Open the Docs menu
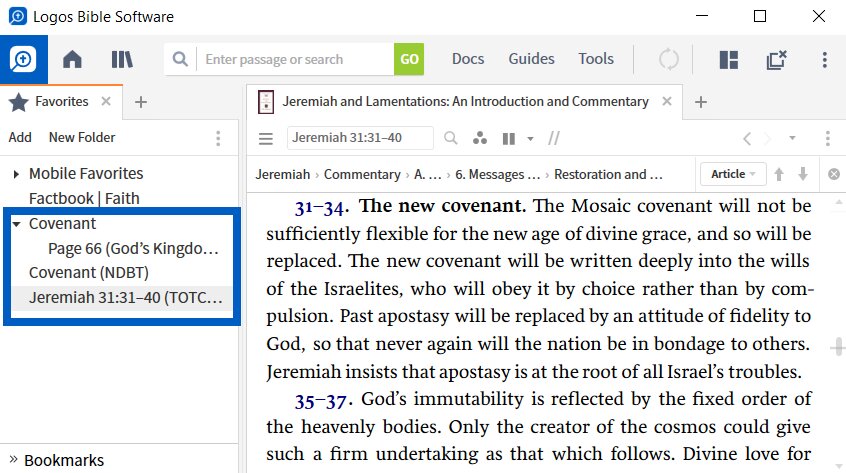The height and width of the screenshot is (473, 846). (x=468, y=59)
